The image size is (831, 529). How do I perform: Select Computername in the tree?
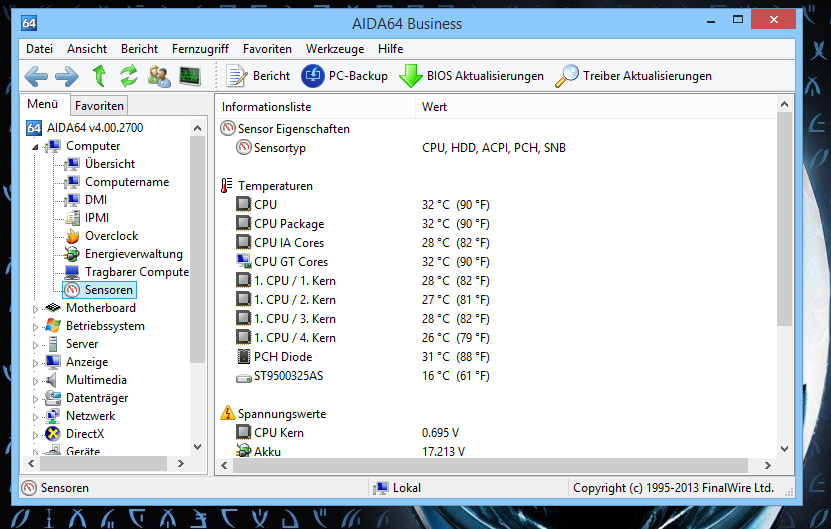127,182
